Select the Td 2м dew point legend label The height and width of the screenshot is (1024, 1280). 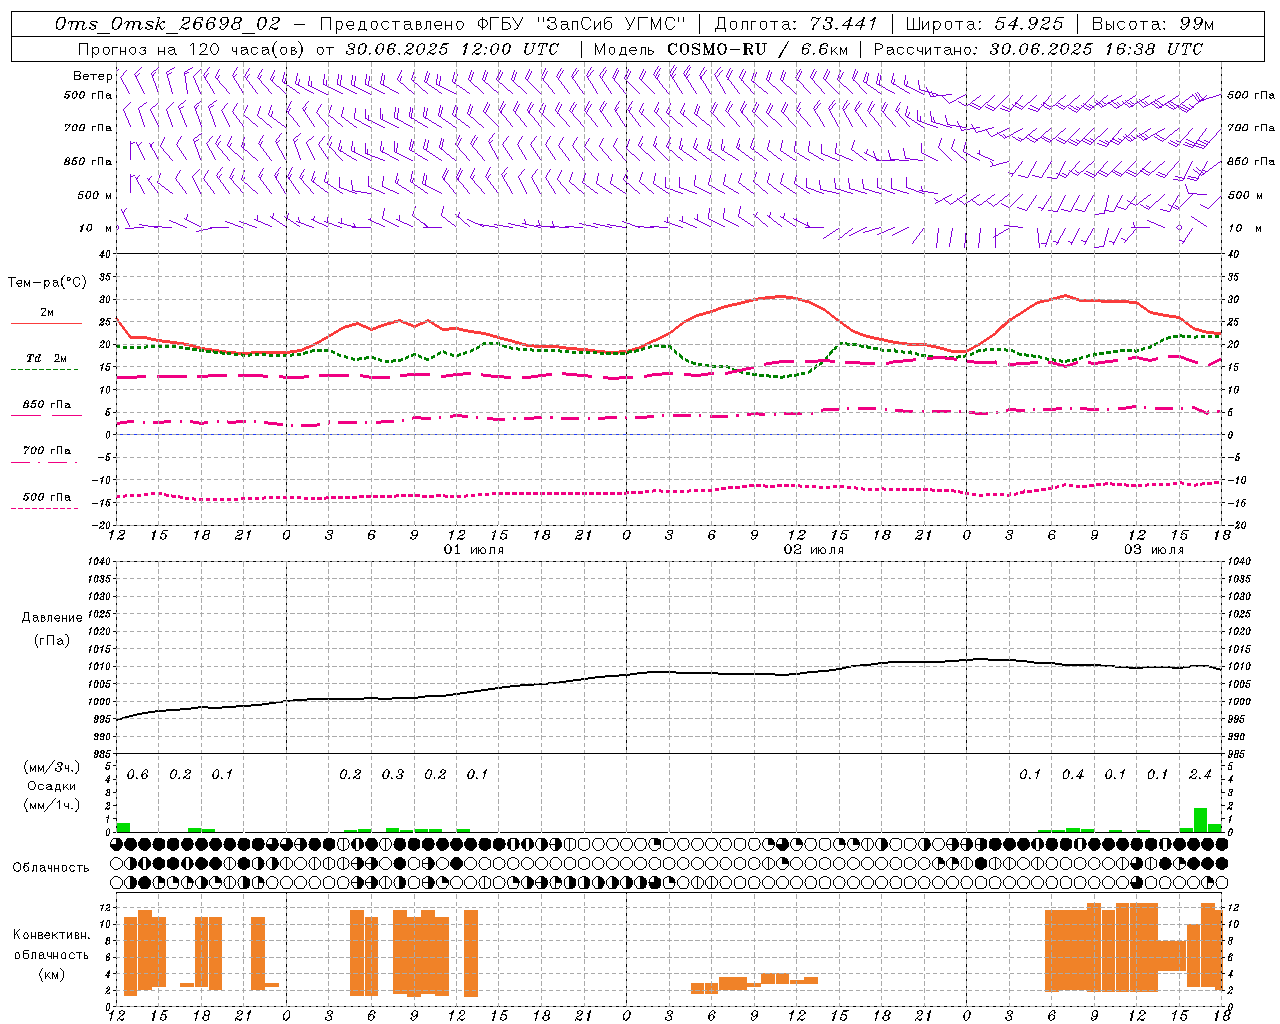(47, 358)
